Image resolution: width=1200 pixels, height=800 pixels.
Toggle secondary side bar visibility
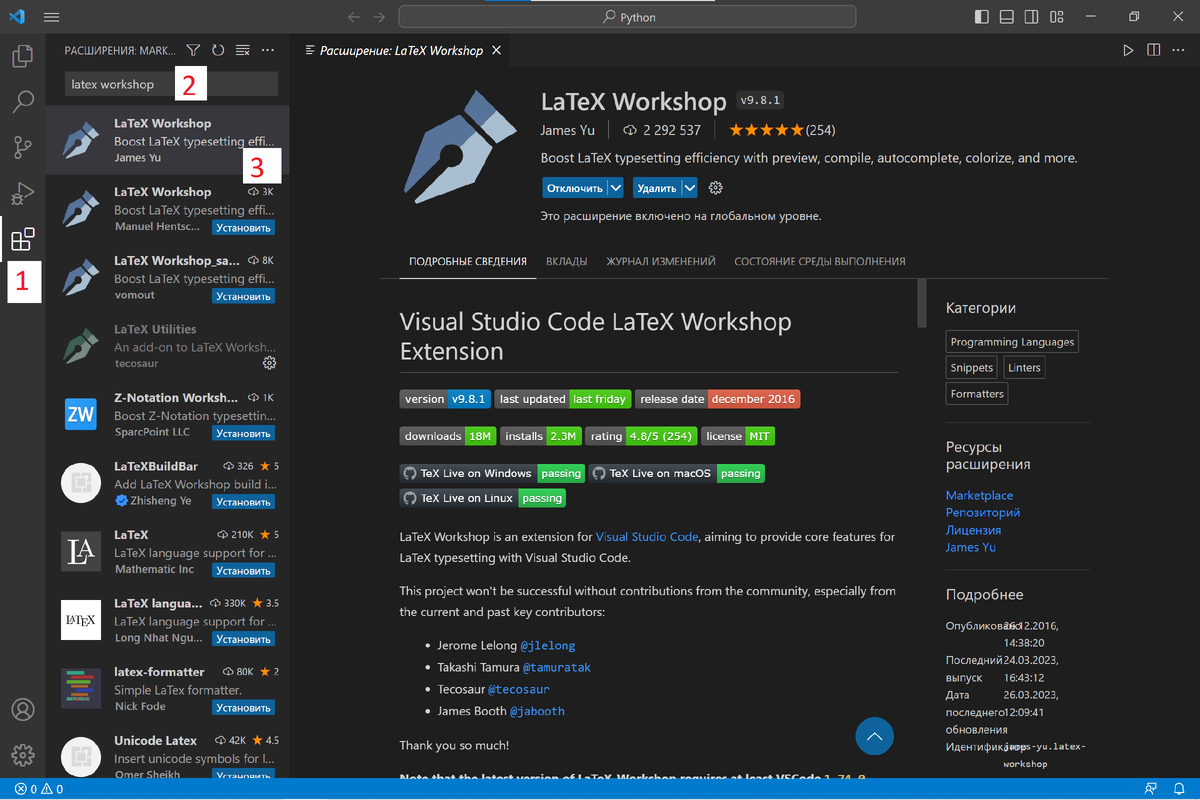click(x=1031, y=17)
